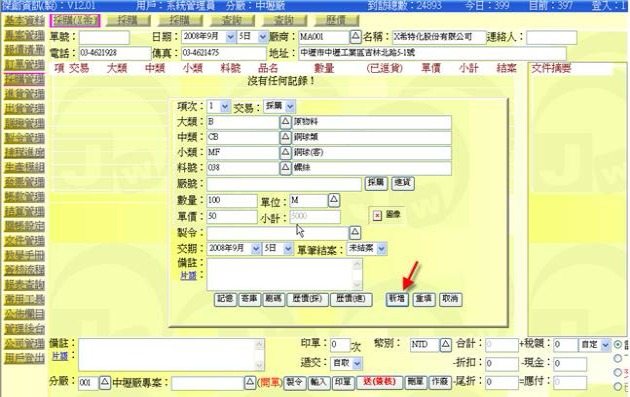The image size is (630, 397).
Task: Click the 刷碼 button
Action: click(274, 299)
